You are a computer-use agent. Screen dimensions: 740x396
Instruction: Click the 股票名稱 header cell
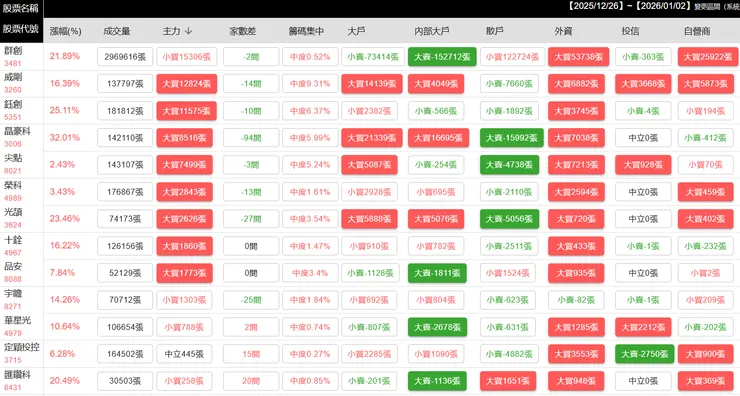21,8
